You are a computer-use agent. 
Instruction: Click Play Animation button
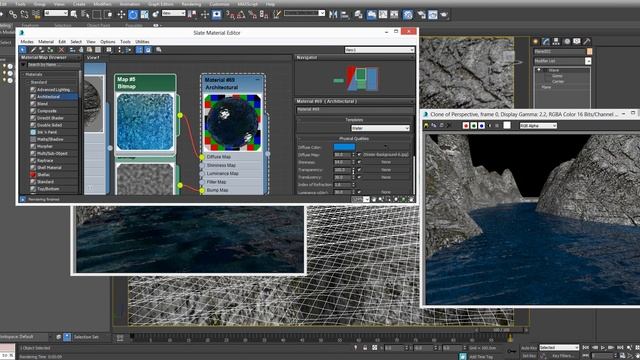tap(603, 348)
